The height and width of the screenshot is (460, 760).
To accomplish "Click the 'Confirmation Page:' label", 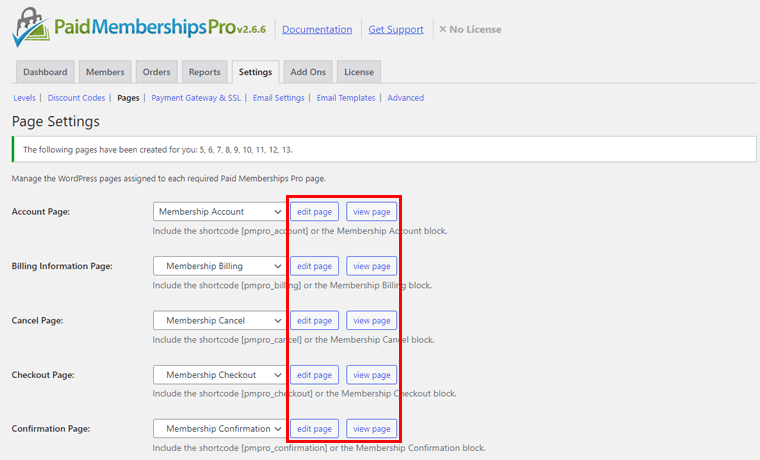I will 51,428.
